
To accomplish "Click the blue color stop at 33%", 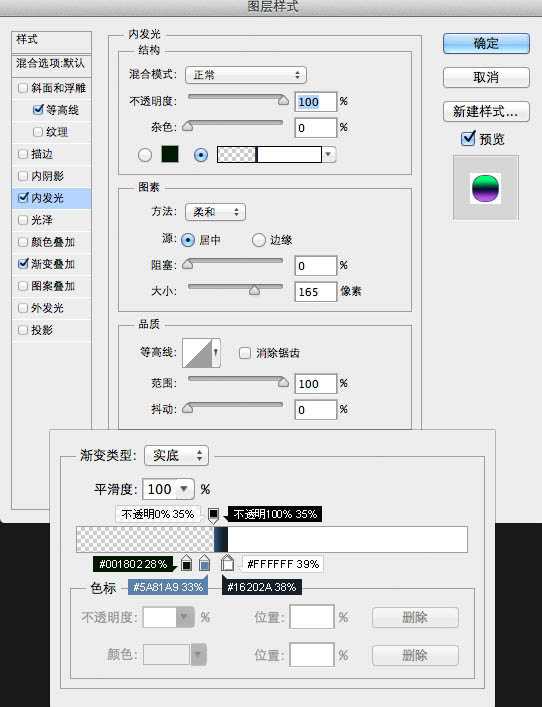I will (205, 563).
